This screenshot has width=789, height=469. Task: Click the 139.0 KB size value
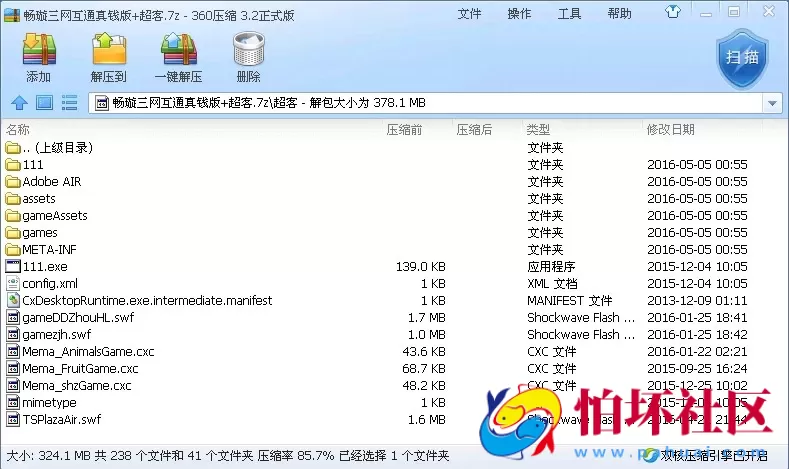pyautogui.click(x=421, y=267)
